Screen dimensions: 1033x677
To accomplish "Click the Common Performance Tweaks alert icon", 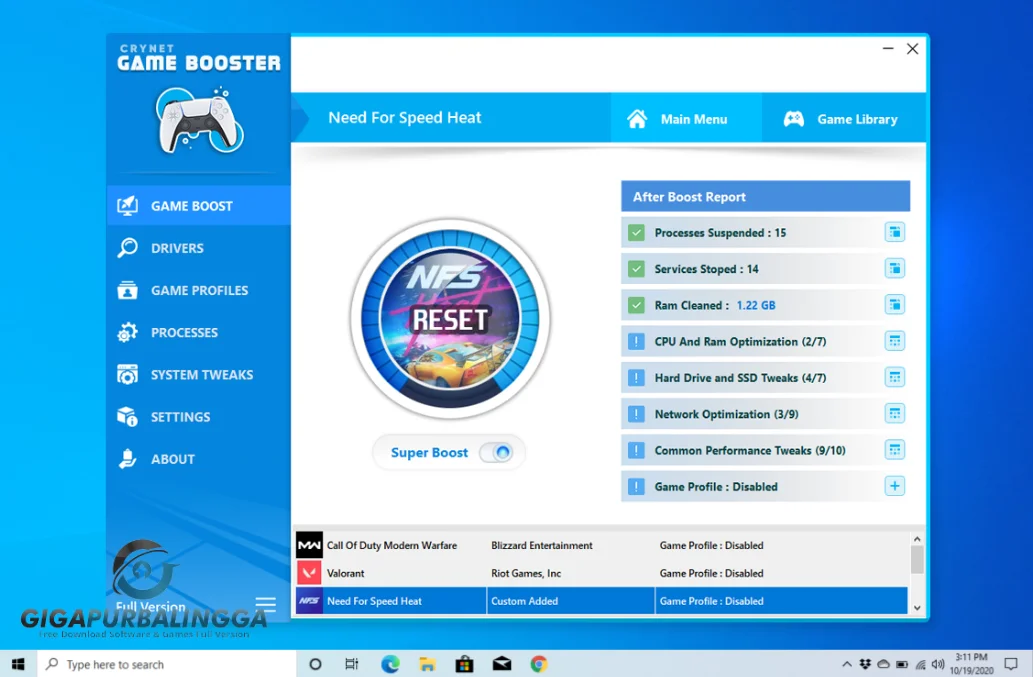I will [636, 450].
